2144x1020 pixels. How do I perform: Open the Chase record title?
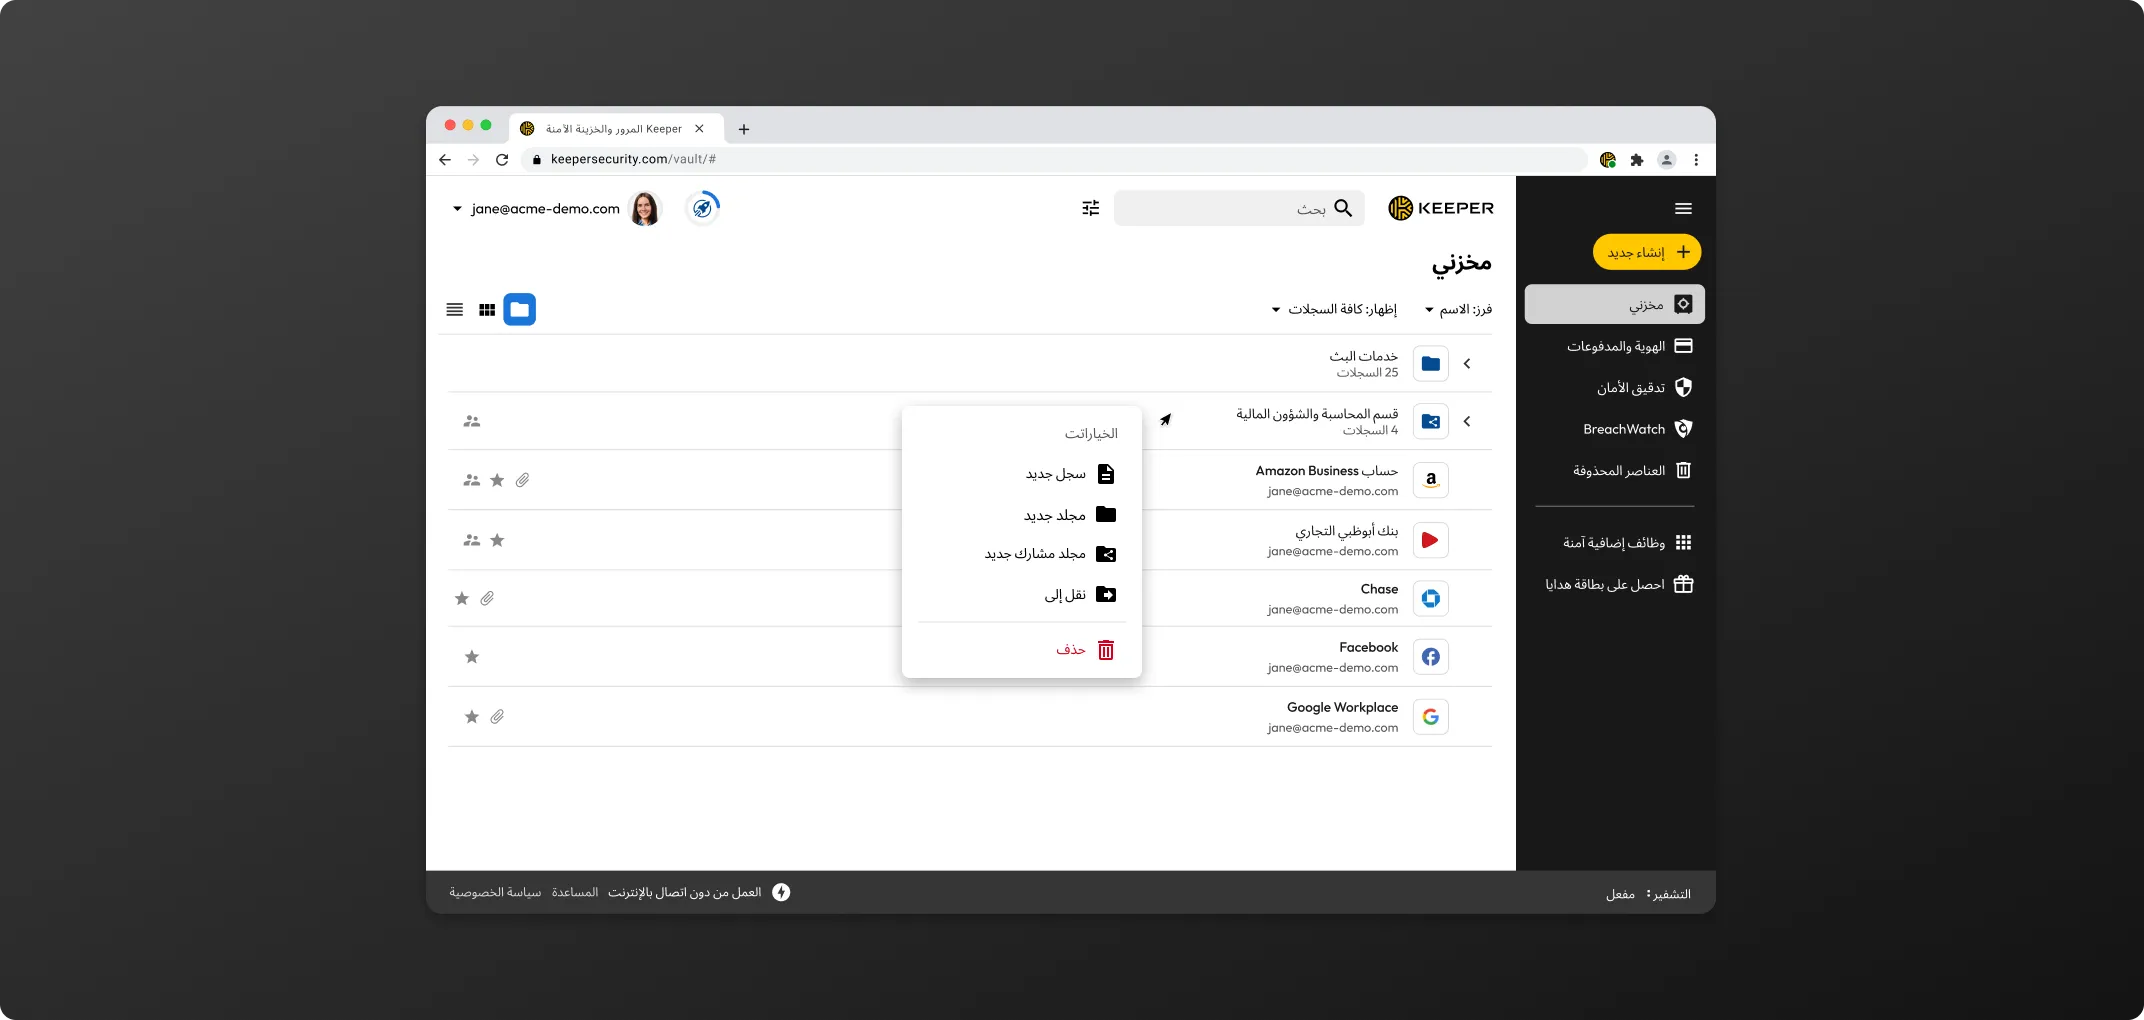1379,589
